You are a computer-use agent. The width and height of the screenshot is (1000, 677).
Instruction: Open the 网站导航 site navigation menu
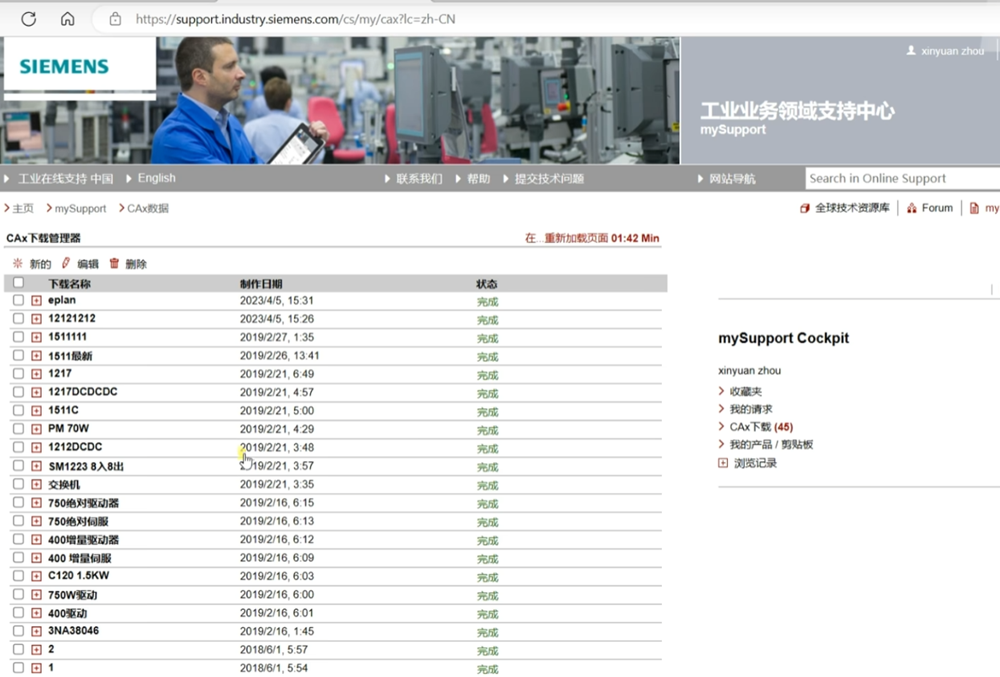tap(732, 179)
